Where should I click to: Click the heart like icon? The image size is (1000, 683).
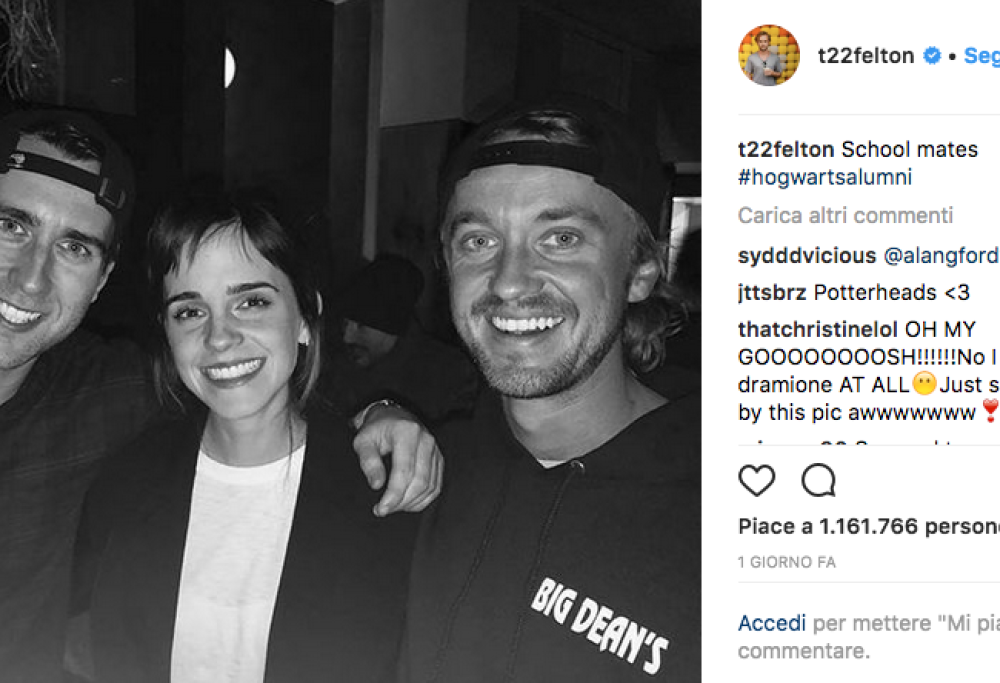(x=756, y=480)
